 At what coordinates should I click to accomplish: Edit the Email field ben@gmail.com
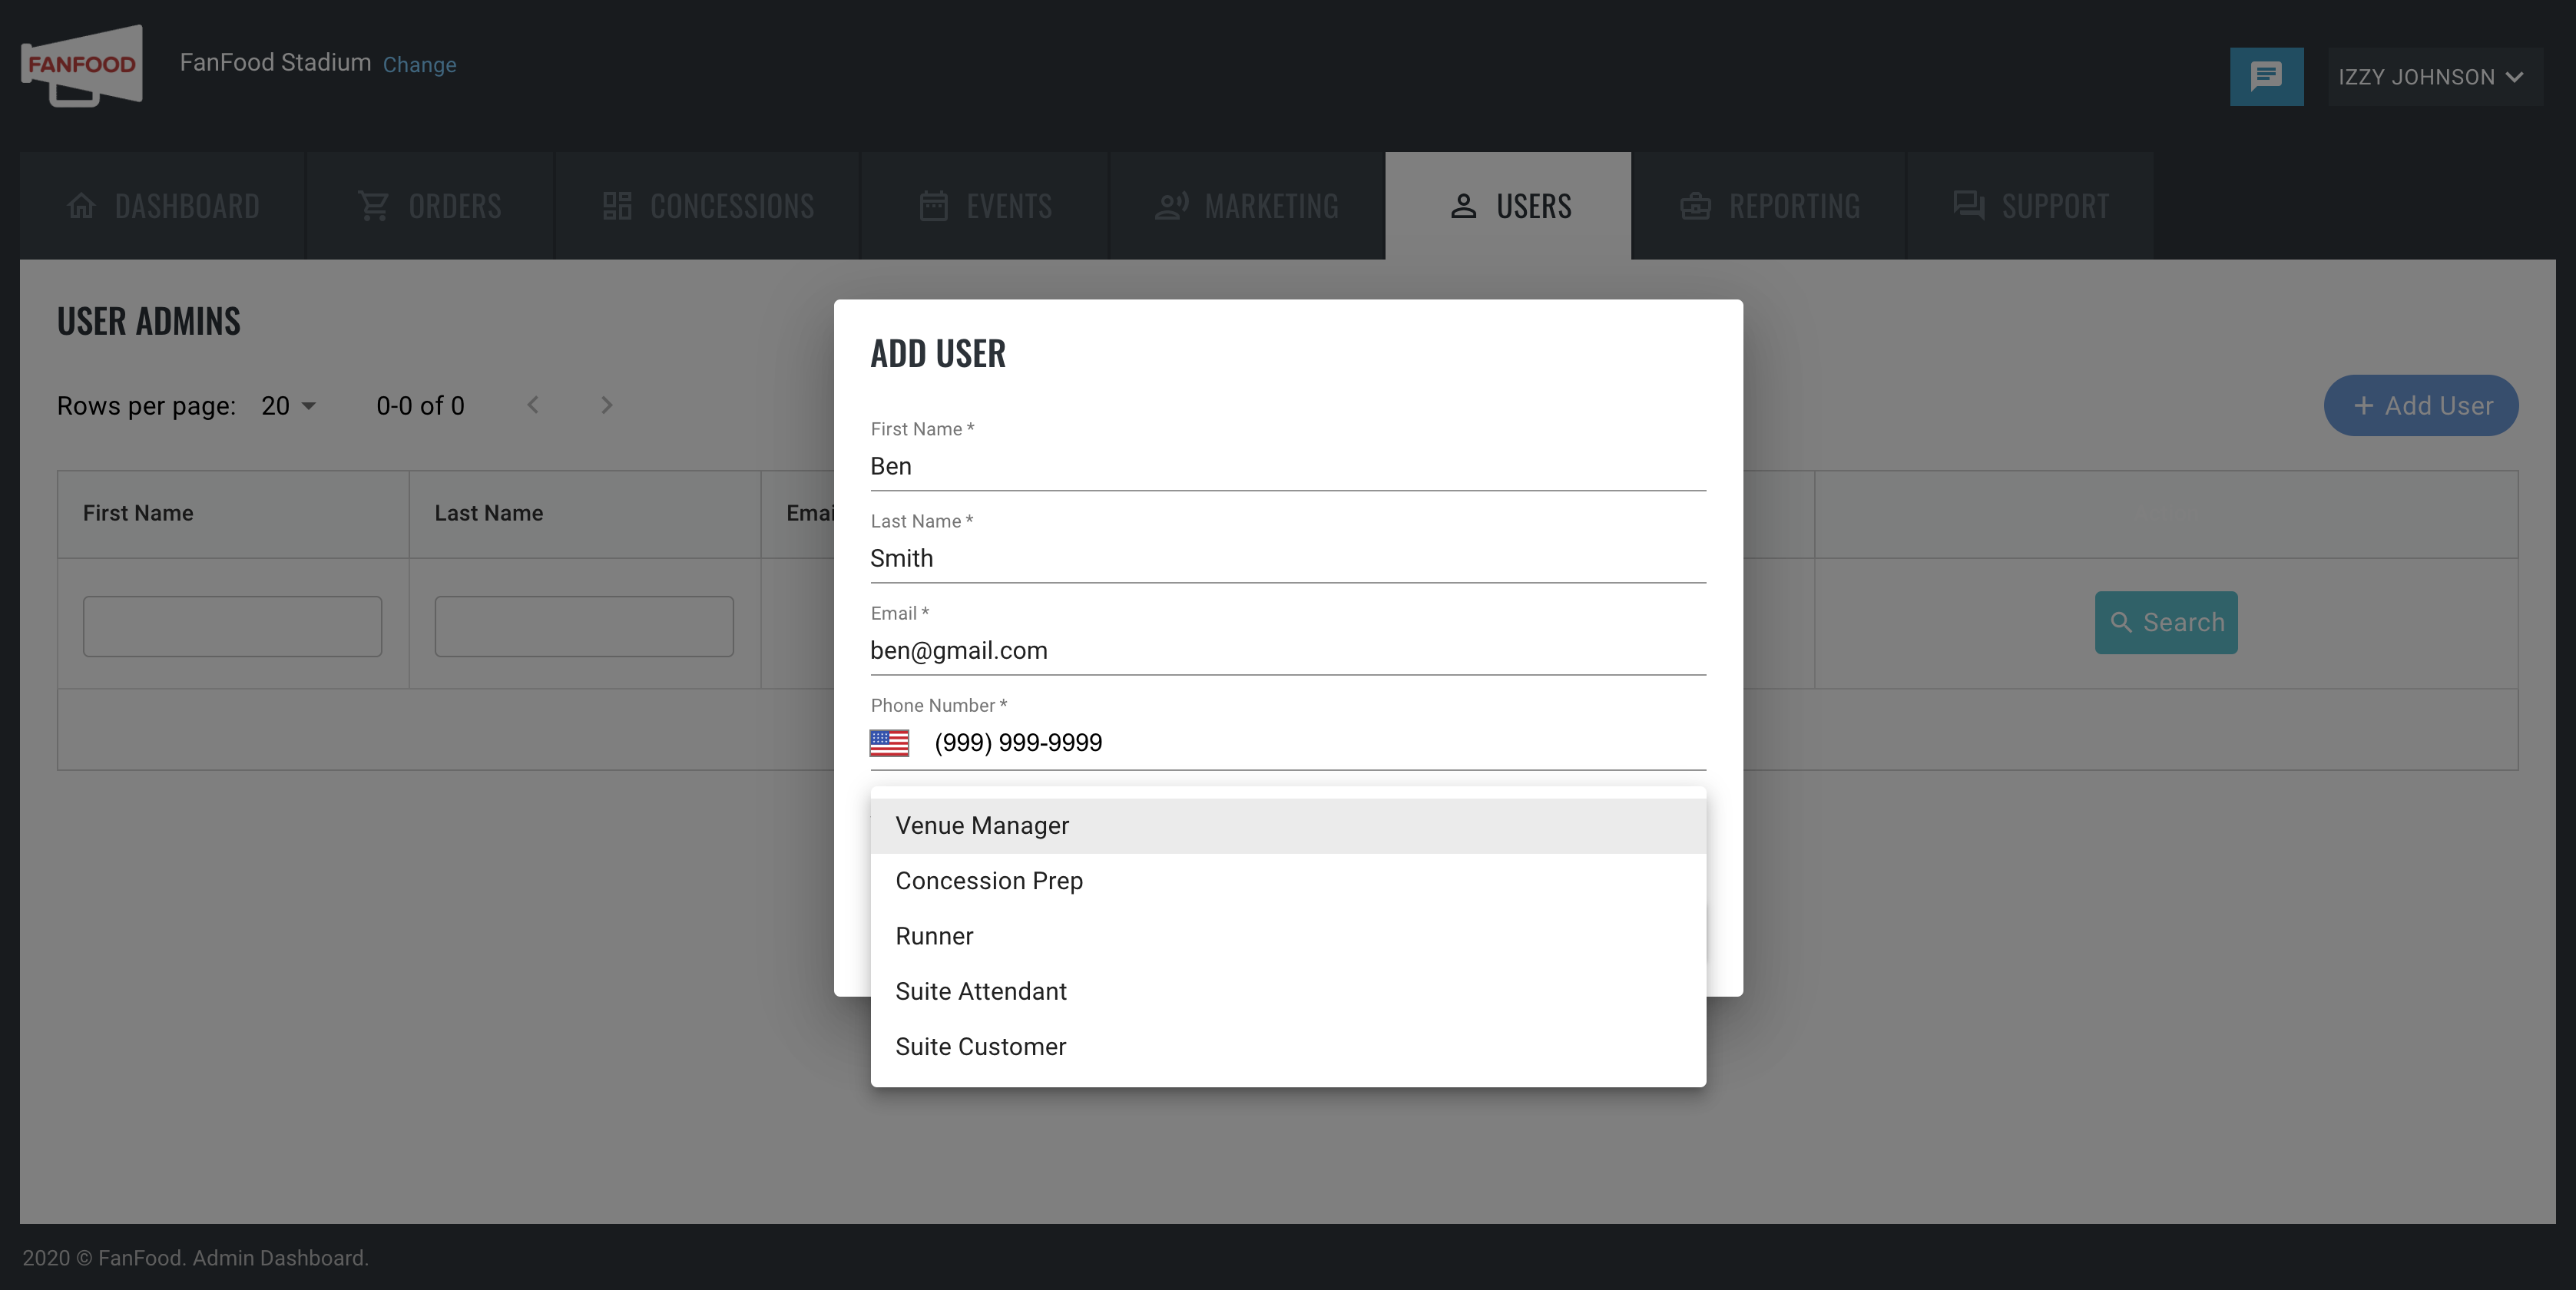1288,651
